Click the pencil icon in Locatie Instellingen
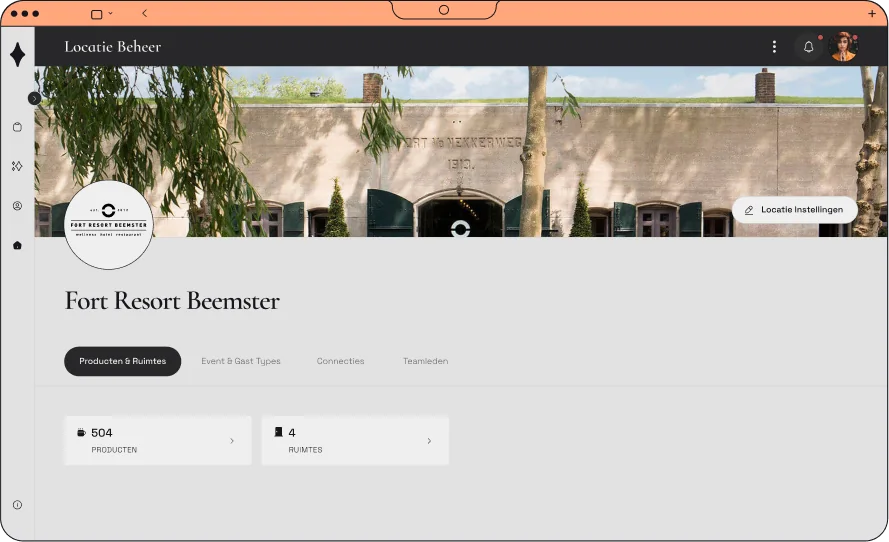This screenshot has height=542, width=889. [749, 210]
